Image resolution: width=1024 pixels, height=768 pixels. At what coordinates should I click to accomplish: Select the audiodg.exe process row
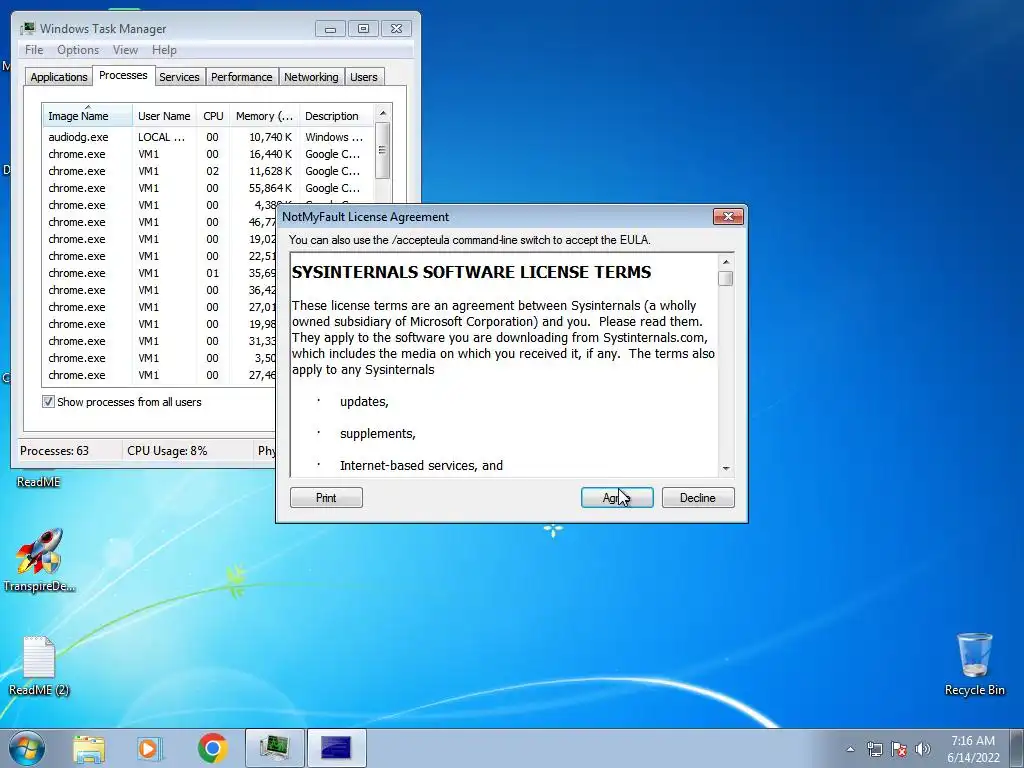point(208,137)
